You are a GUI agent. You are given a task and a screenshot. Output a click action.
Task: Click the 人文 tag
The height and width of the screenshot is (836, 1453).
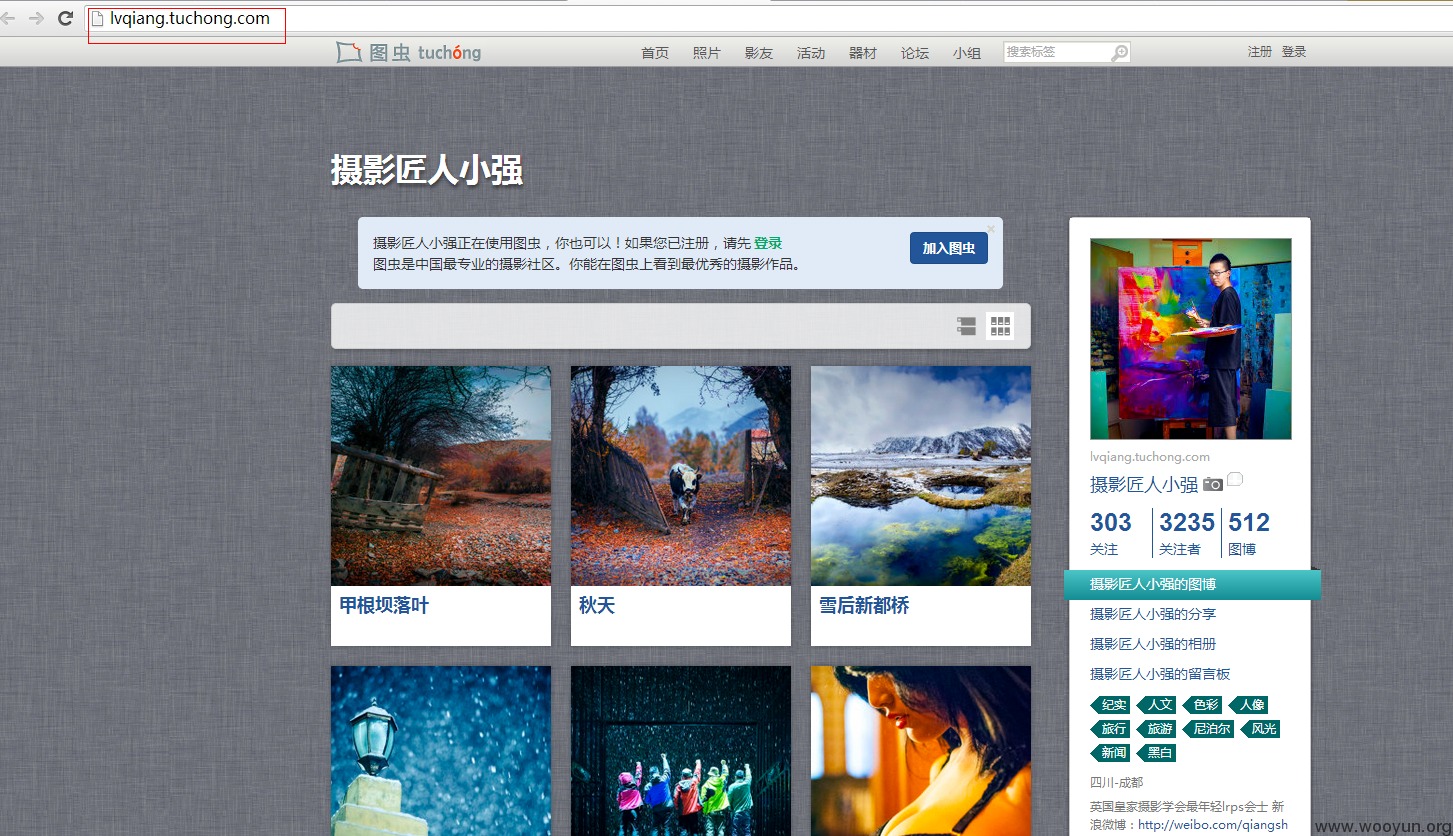[1158, 705]
